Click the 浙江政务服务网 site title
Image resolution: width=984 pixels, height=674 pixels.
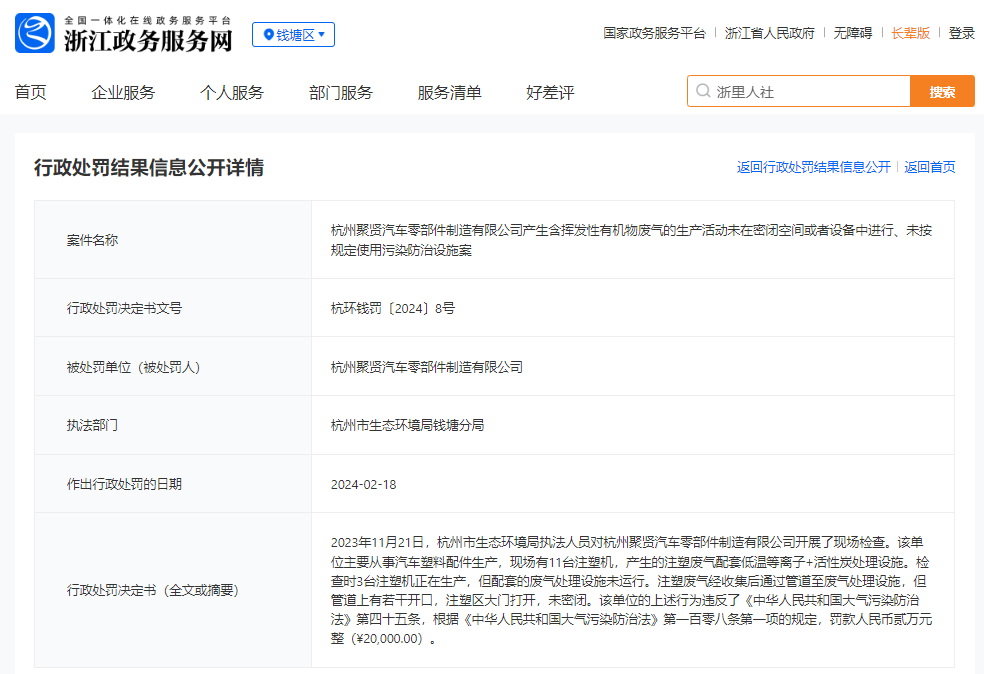148,41
